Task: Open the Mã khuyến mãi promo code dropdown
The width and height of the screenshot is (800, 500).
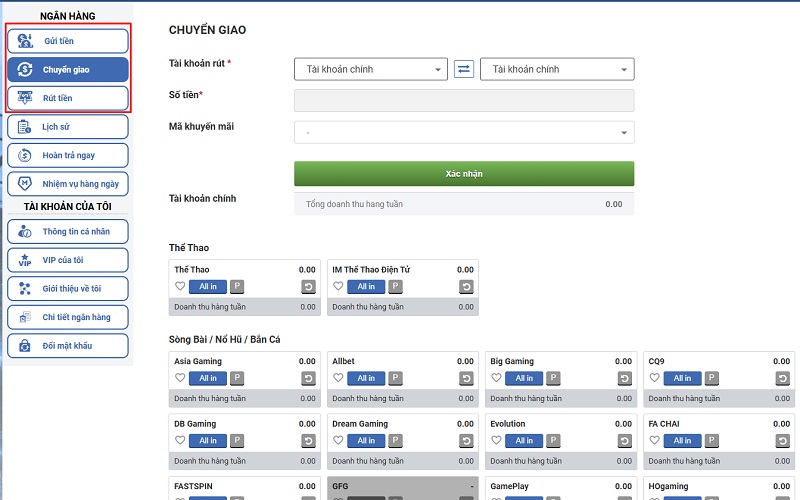Action: click(x=464, y=133)
